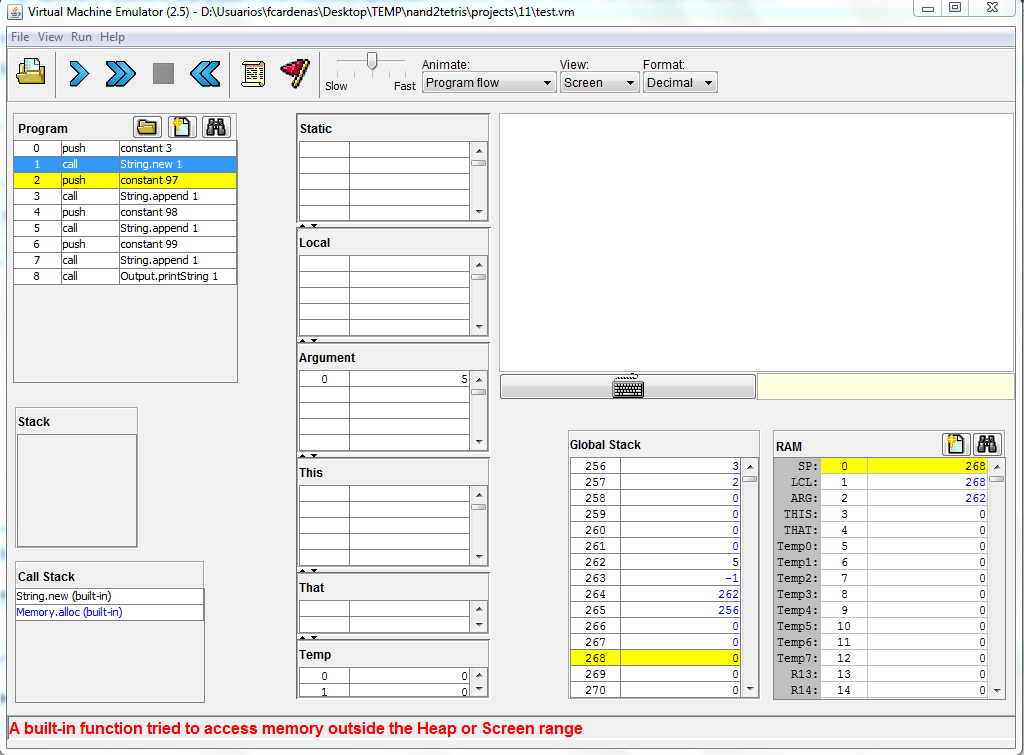
Task: Open the Animate dropdown showing Program flow
Action: coord(489,83)
